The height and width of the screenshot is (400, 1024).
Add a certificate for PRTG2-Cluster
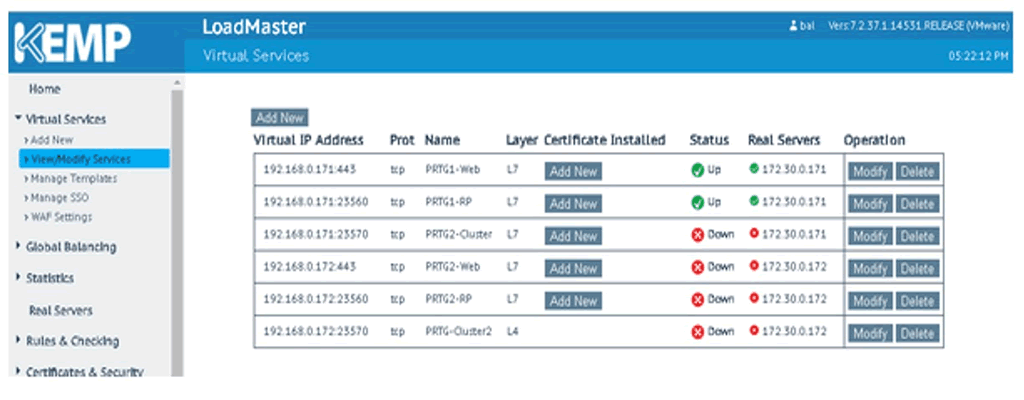573,237
